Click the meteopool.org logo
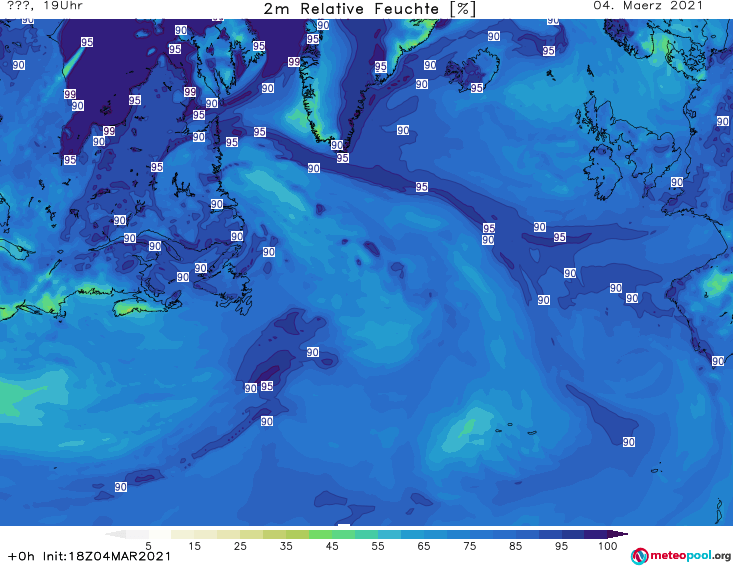The image size is (733, 566). point(680,556)
